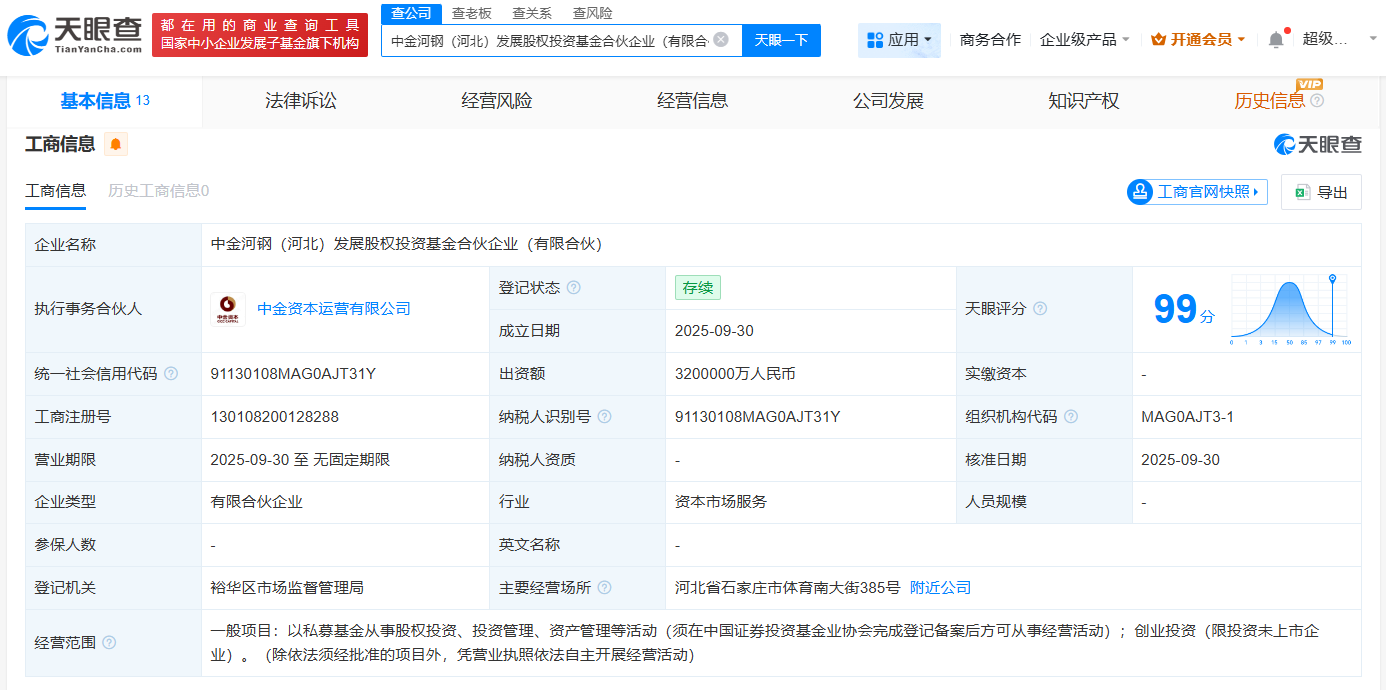Expand the 企业级产品 dropdown
Viewport: 1386px width, 690px height.
pos(1085,40)
